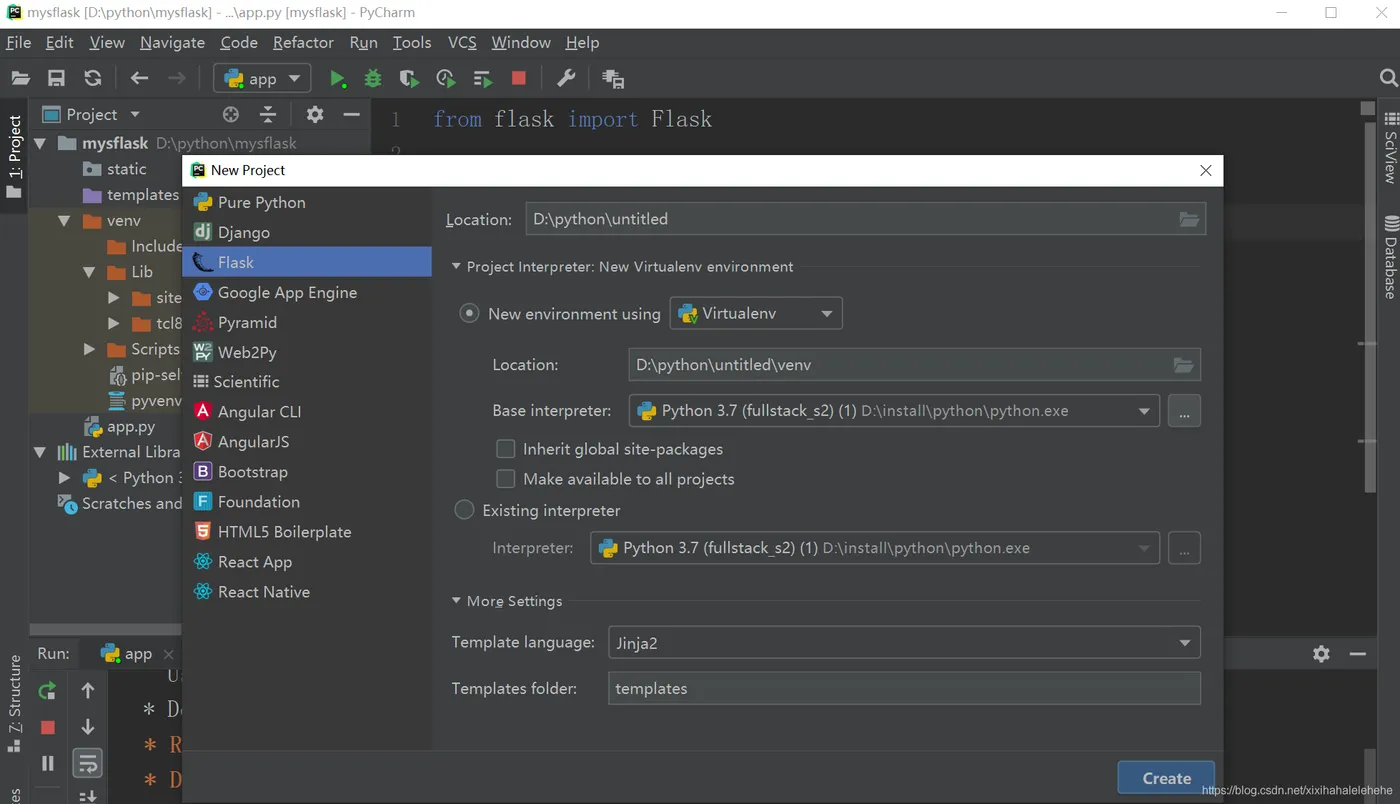Rerun app with the green rerun icon
This screenshot has width=1400, height=804.
(x=47, y=690)
